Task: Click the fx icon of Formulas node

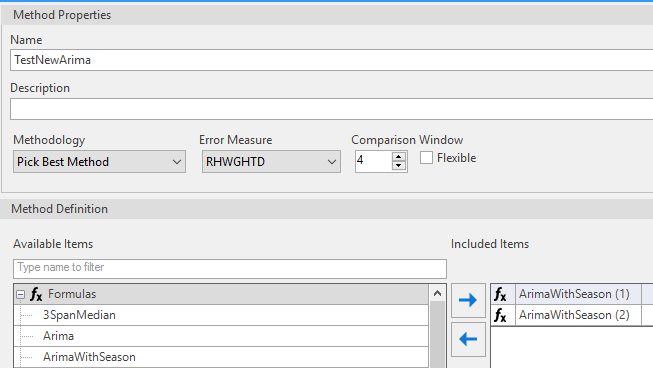Action: point(36,294)
